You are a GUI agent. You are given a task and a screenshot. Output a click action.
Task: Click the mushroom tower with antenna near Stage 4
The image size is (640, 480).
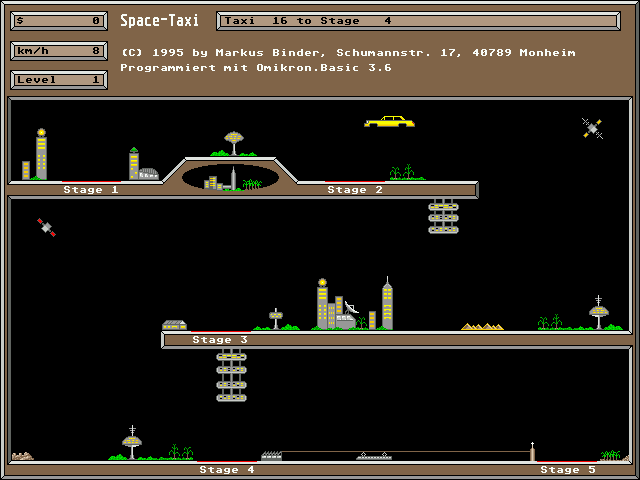coord(132,442)
